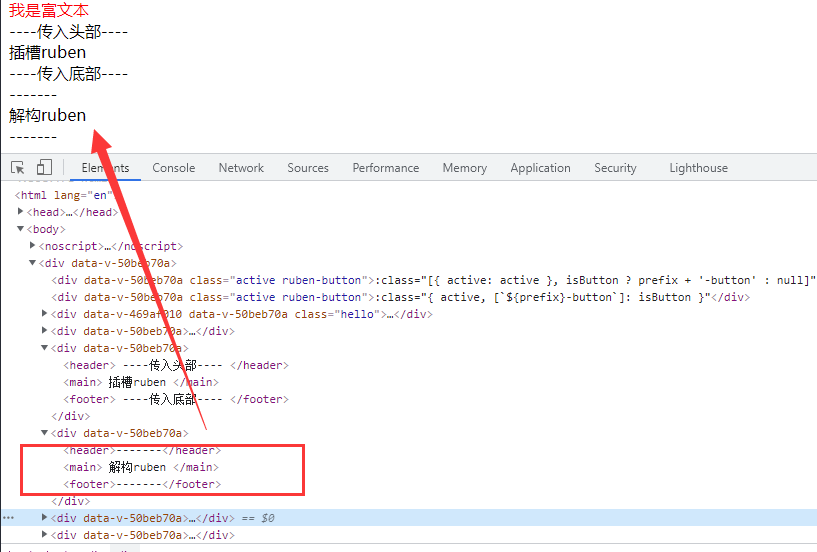Viewport: 817px width, 552px height.
Task: Click the 解构ruben text in page
Action: click(x=47, y=115)
